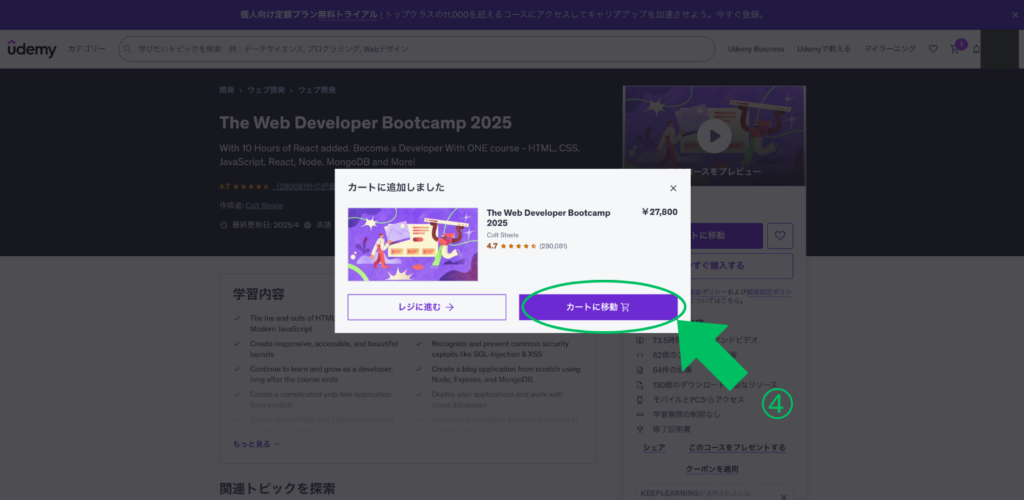
Task: Click the 最終更新日 clock icon
Action: click(223, 225)
